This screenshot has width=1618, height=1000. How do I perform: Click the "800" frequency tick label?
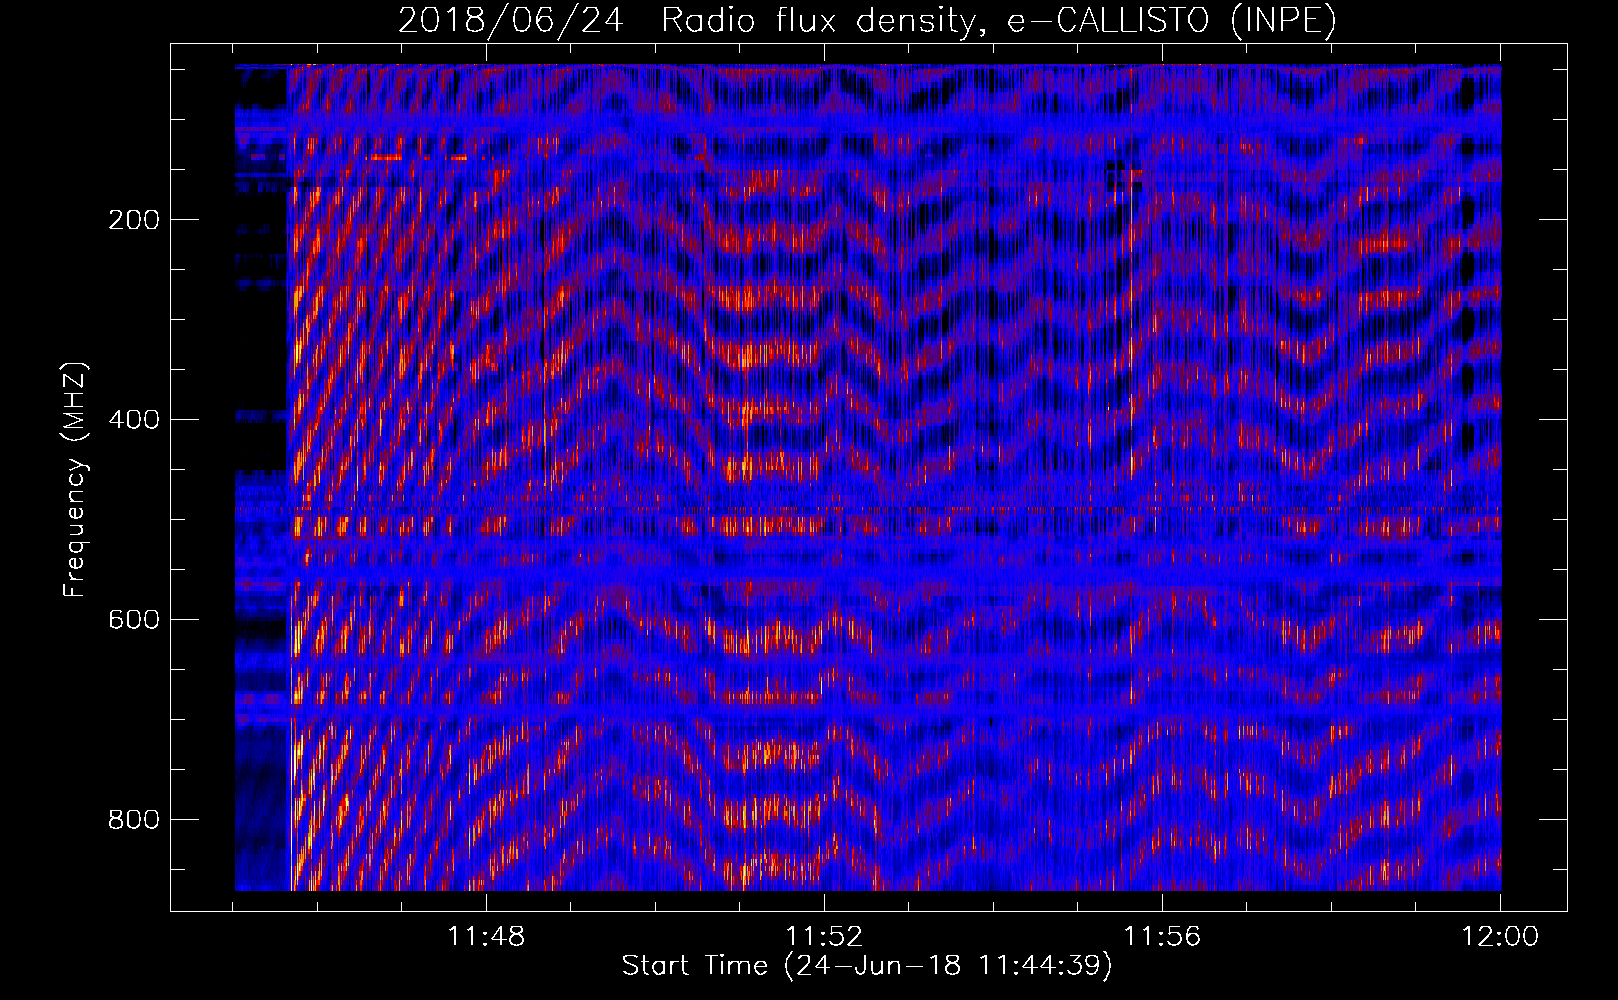(133, 820)
